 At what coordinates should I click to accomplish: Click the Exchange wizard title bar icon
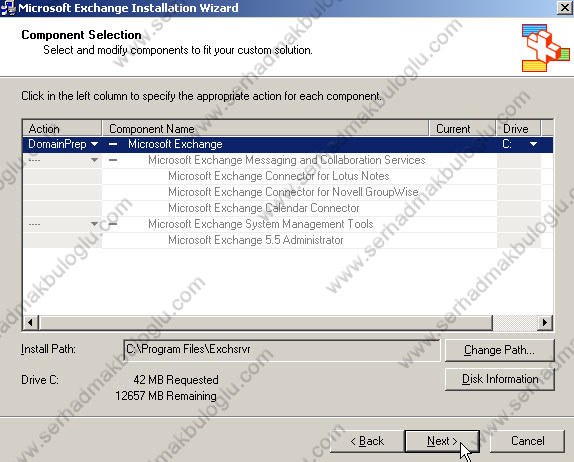coord(8,8)
